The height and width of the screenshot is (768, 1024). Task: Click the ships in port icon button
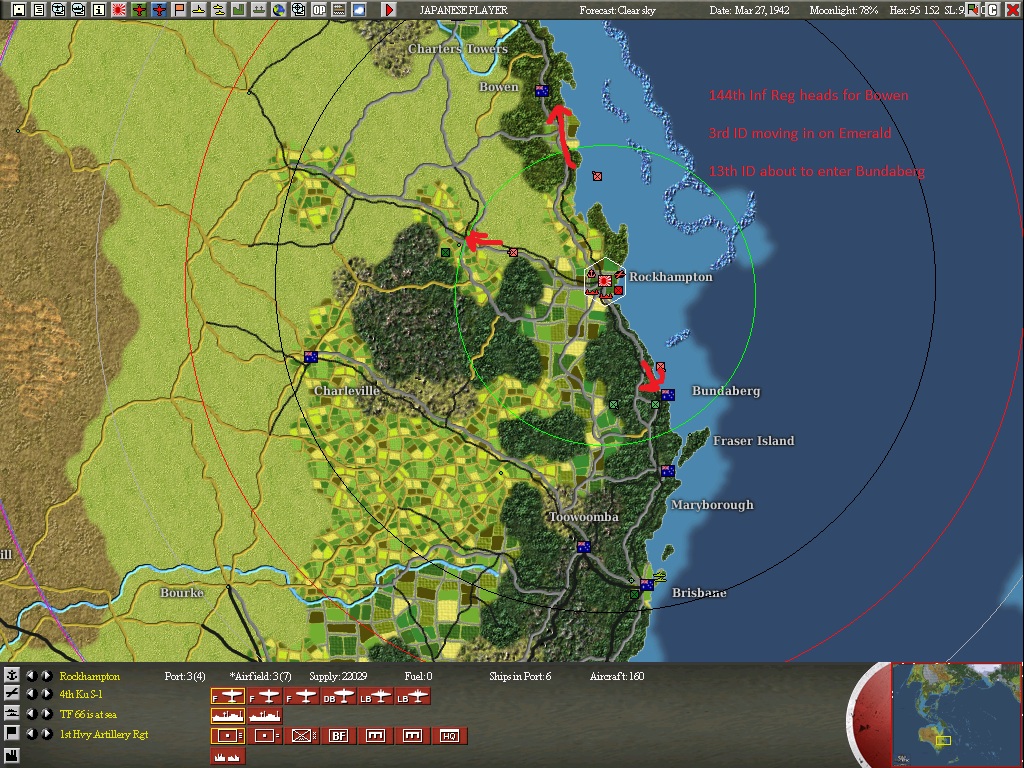(x=228, y=757)
